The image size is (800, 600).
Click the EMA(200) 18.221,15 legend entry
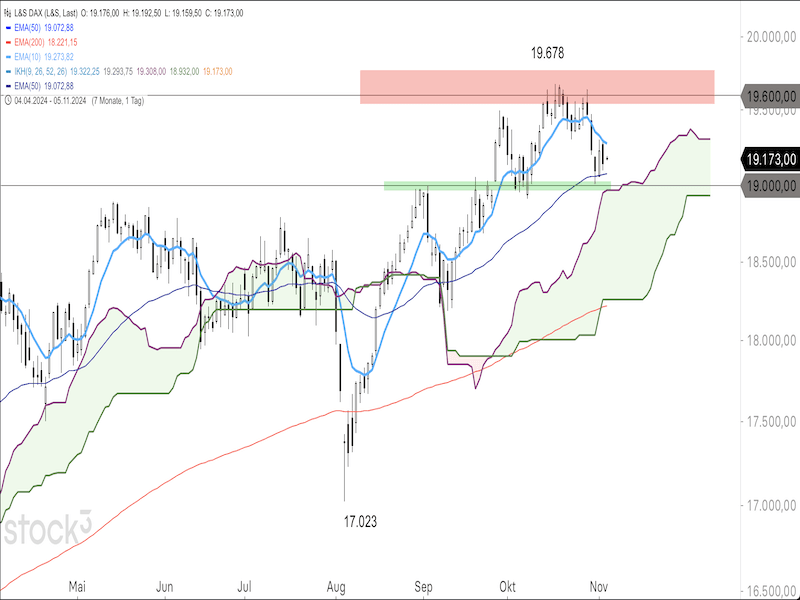pos(45,42)
